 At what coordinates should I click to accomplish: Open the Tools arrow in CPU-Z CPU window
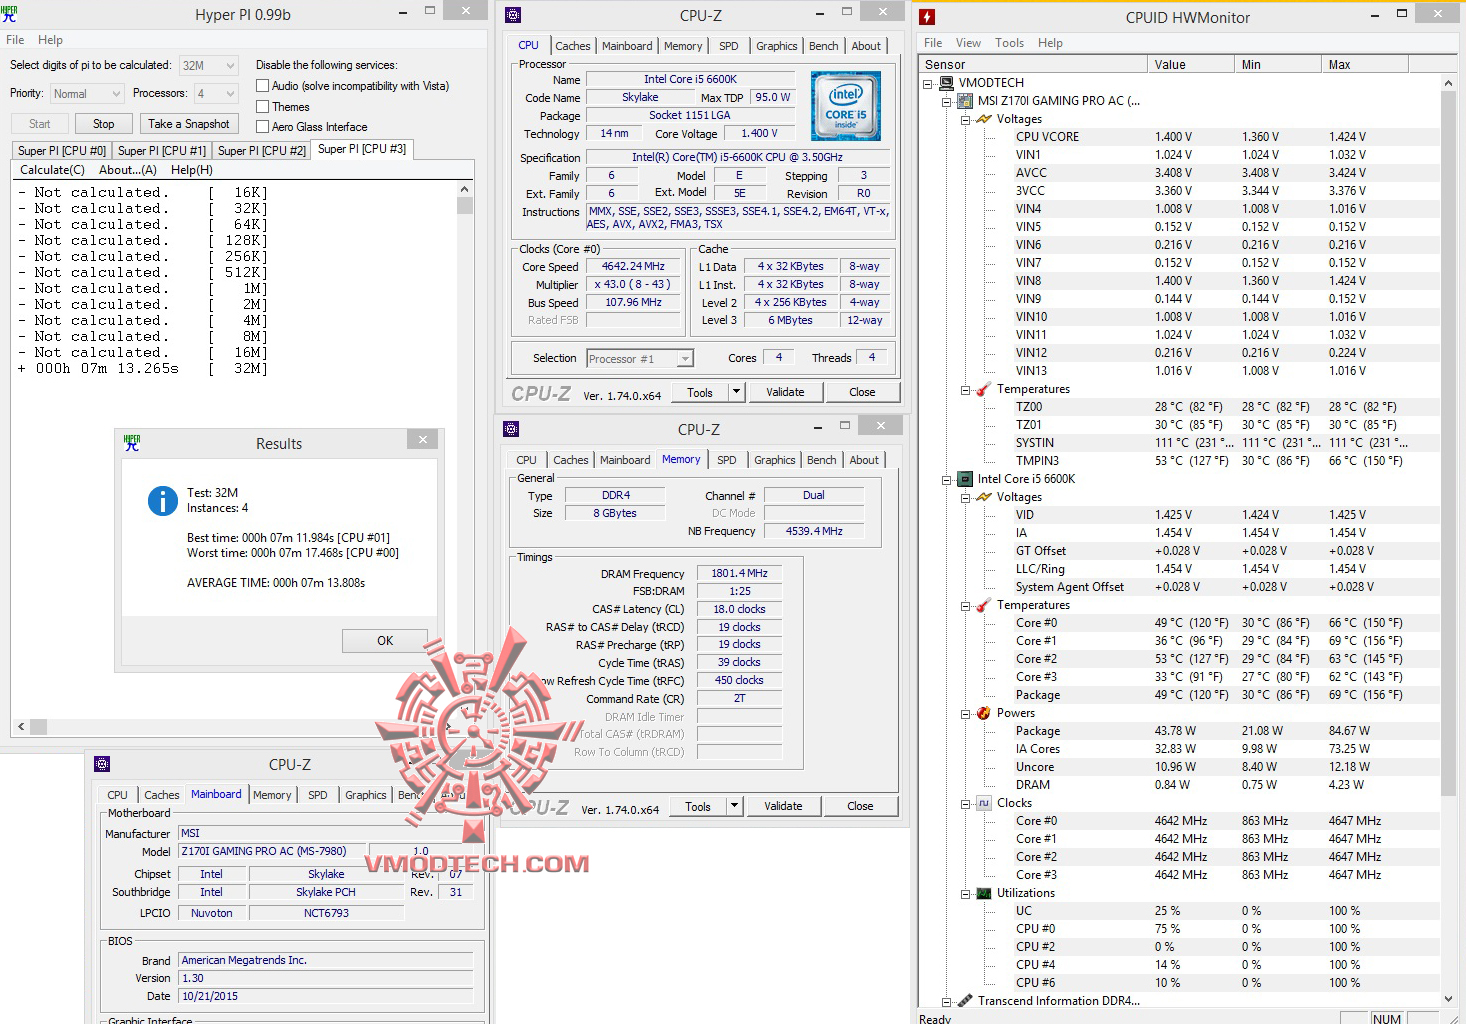[x=736, y=392]
